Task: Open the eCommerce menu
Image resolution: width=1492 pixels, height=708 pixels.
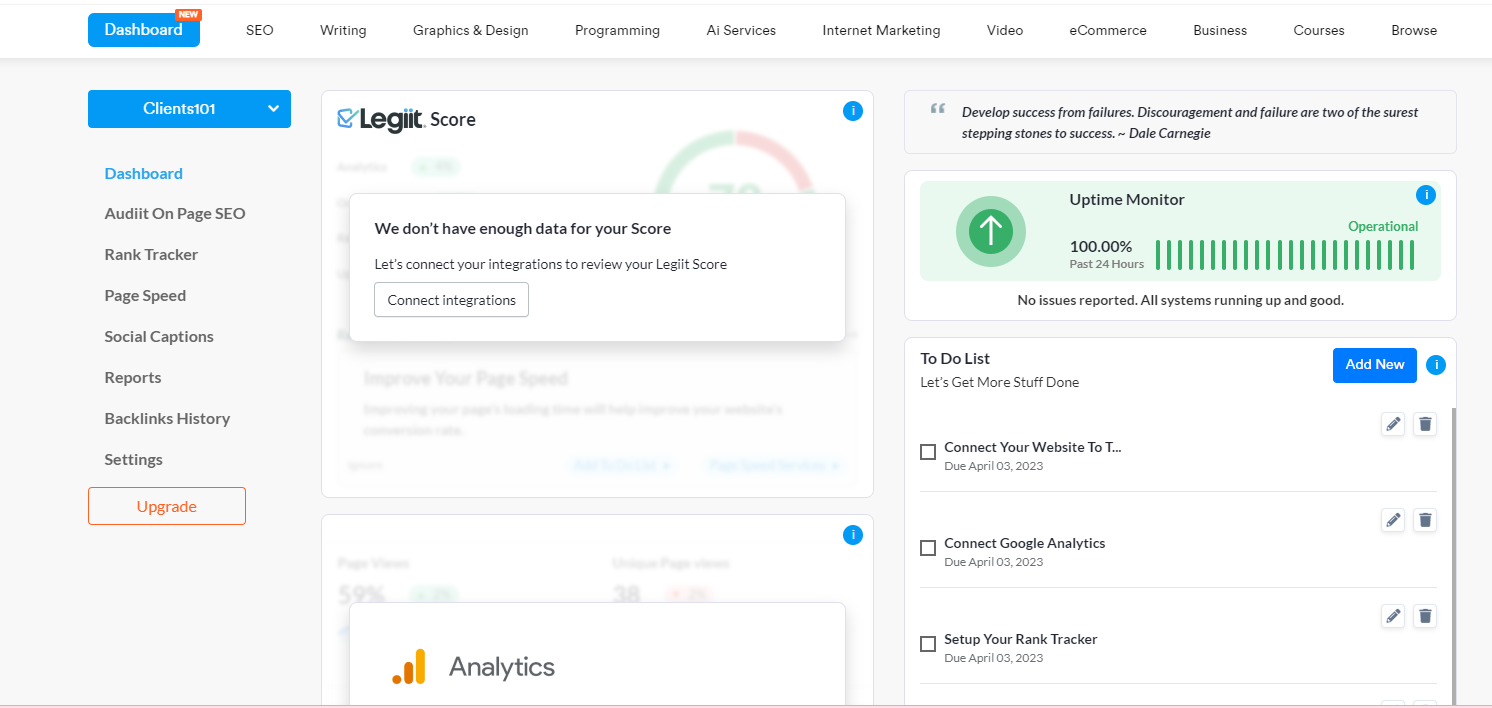Action: (1108, 30)
